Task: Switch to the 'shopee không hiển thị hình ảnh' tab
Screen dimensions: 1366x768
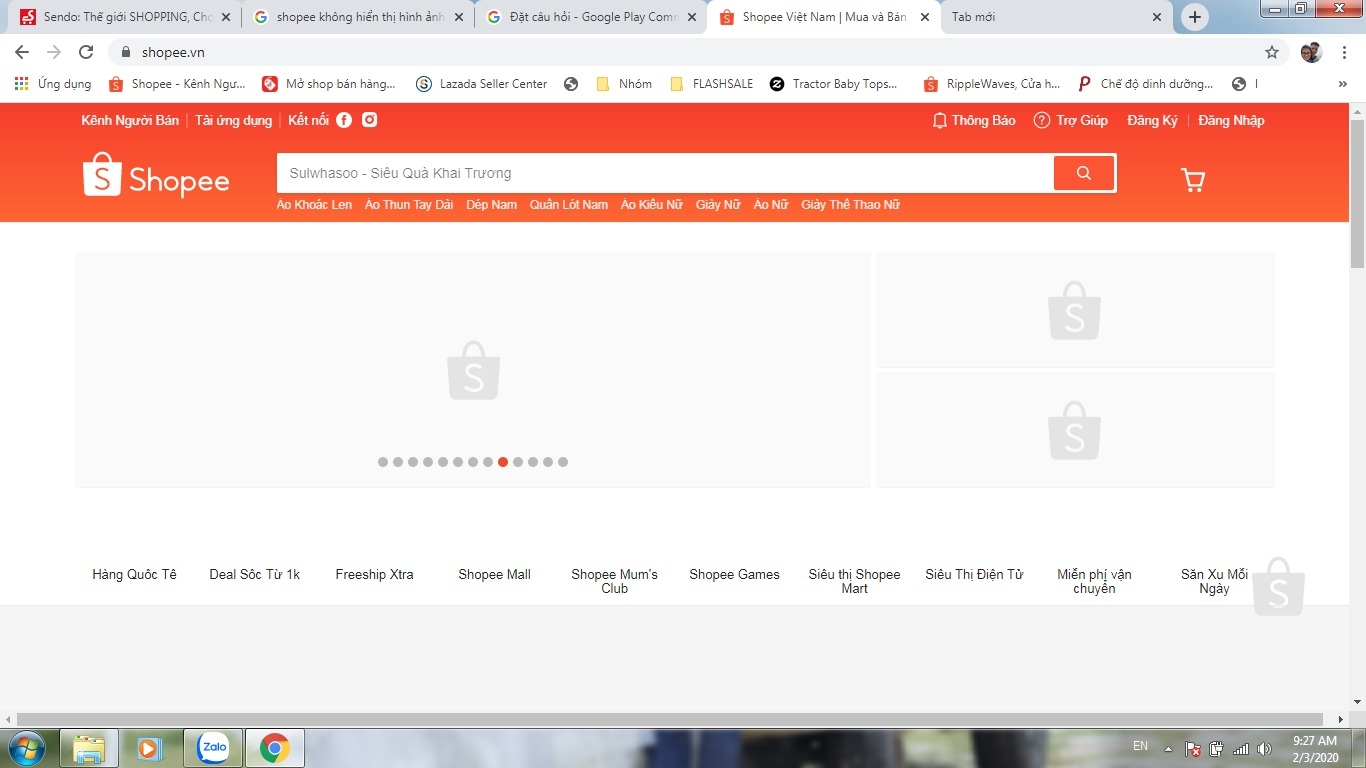Action: click(357, 17)
